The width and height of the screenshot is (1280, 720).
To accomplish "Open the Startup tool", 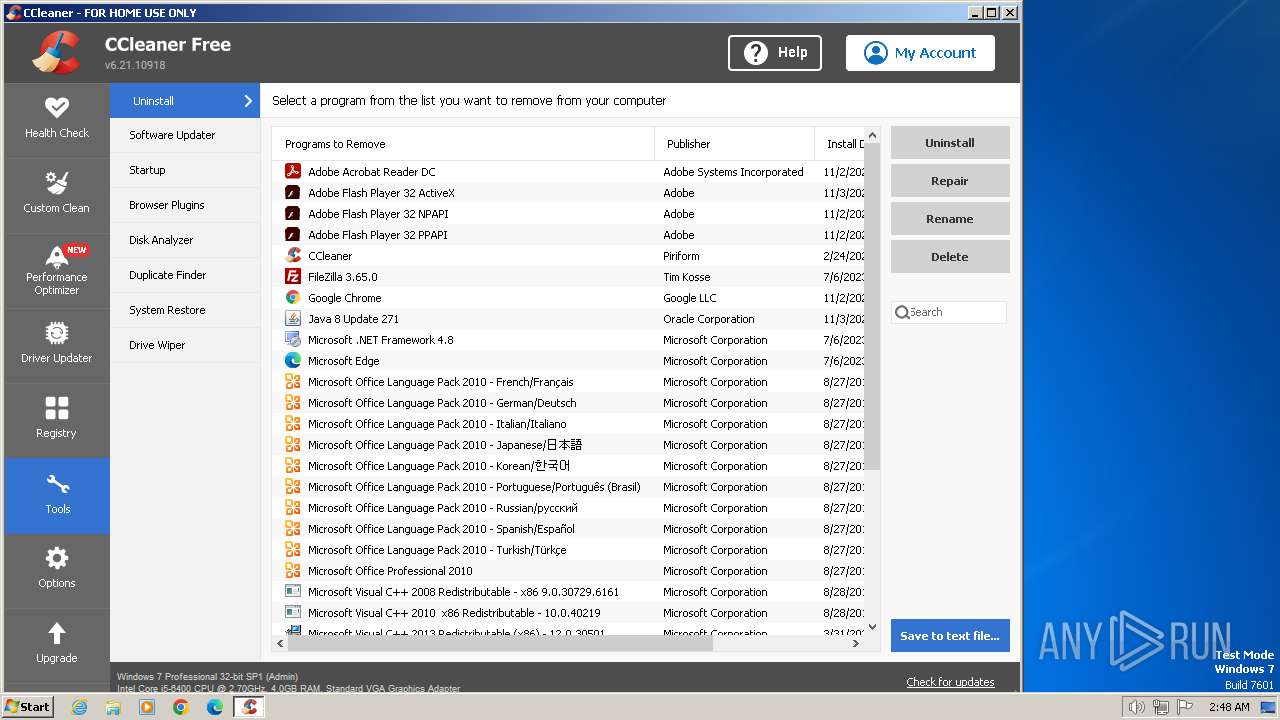I will coord(185,170).
